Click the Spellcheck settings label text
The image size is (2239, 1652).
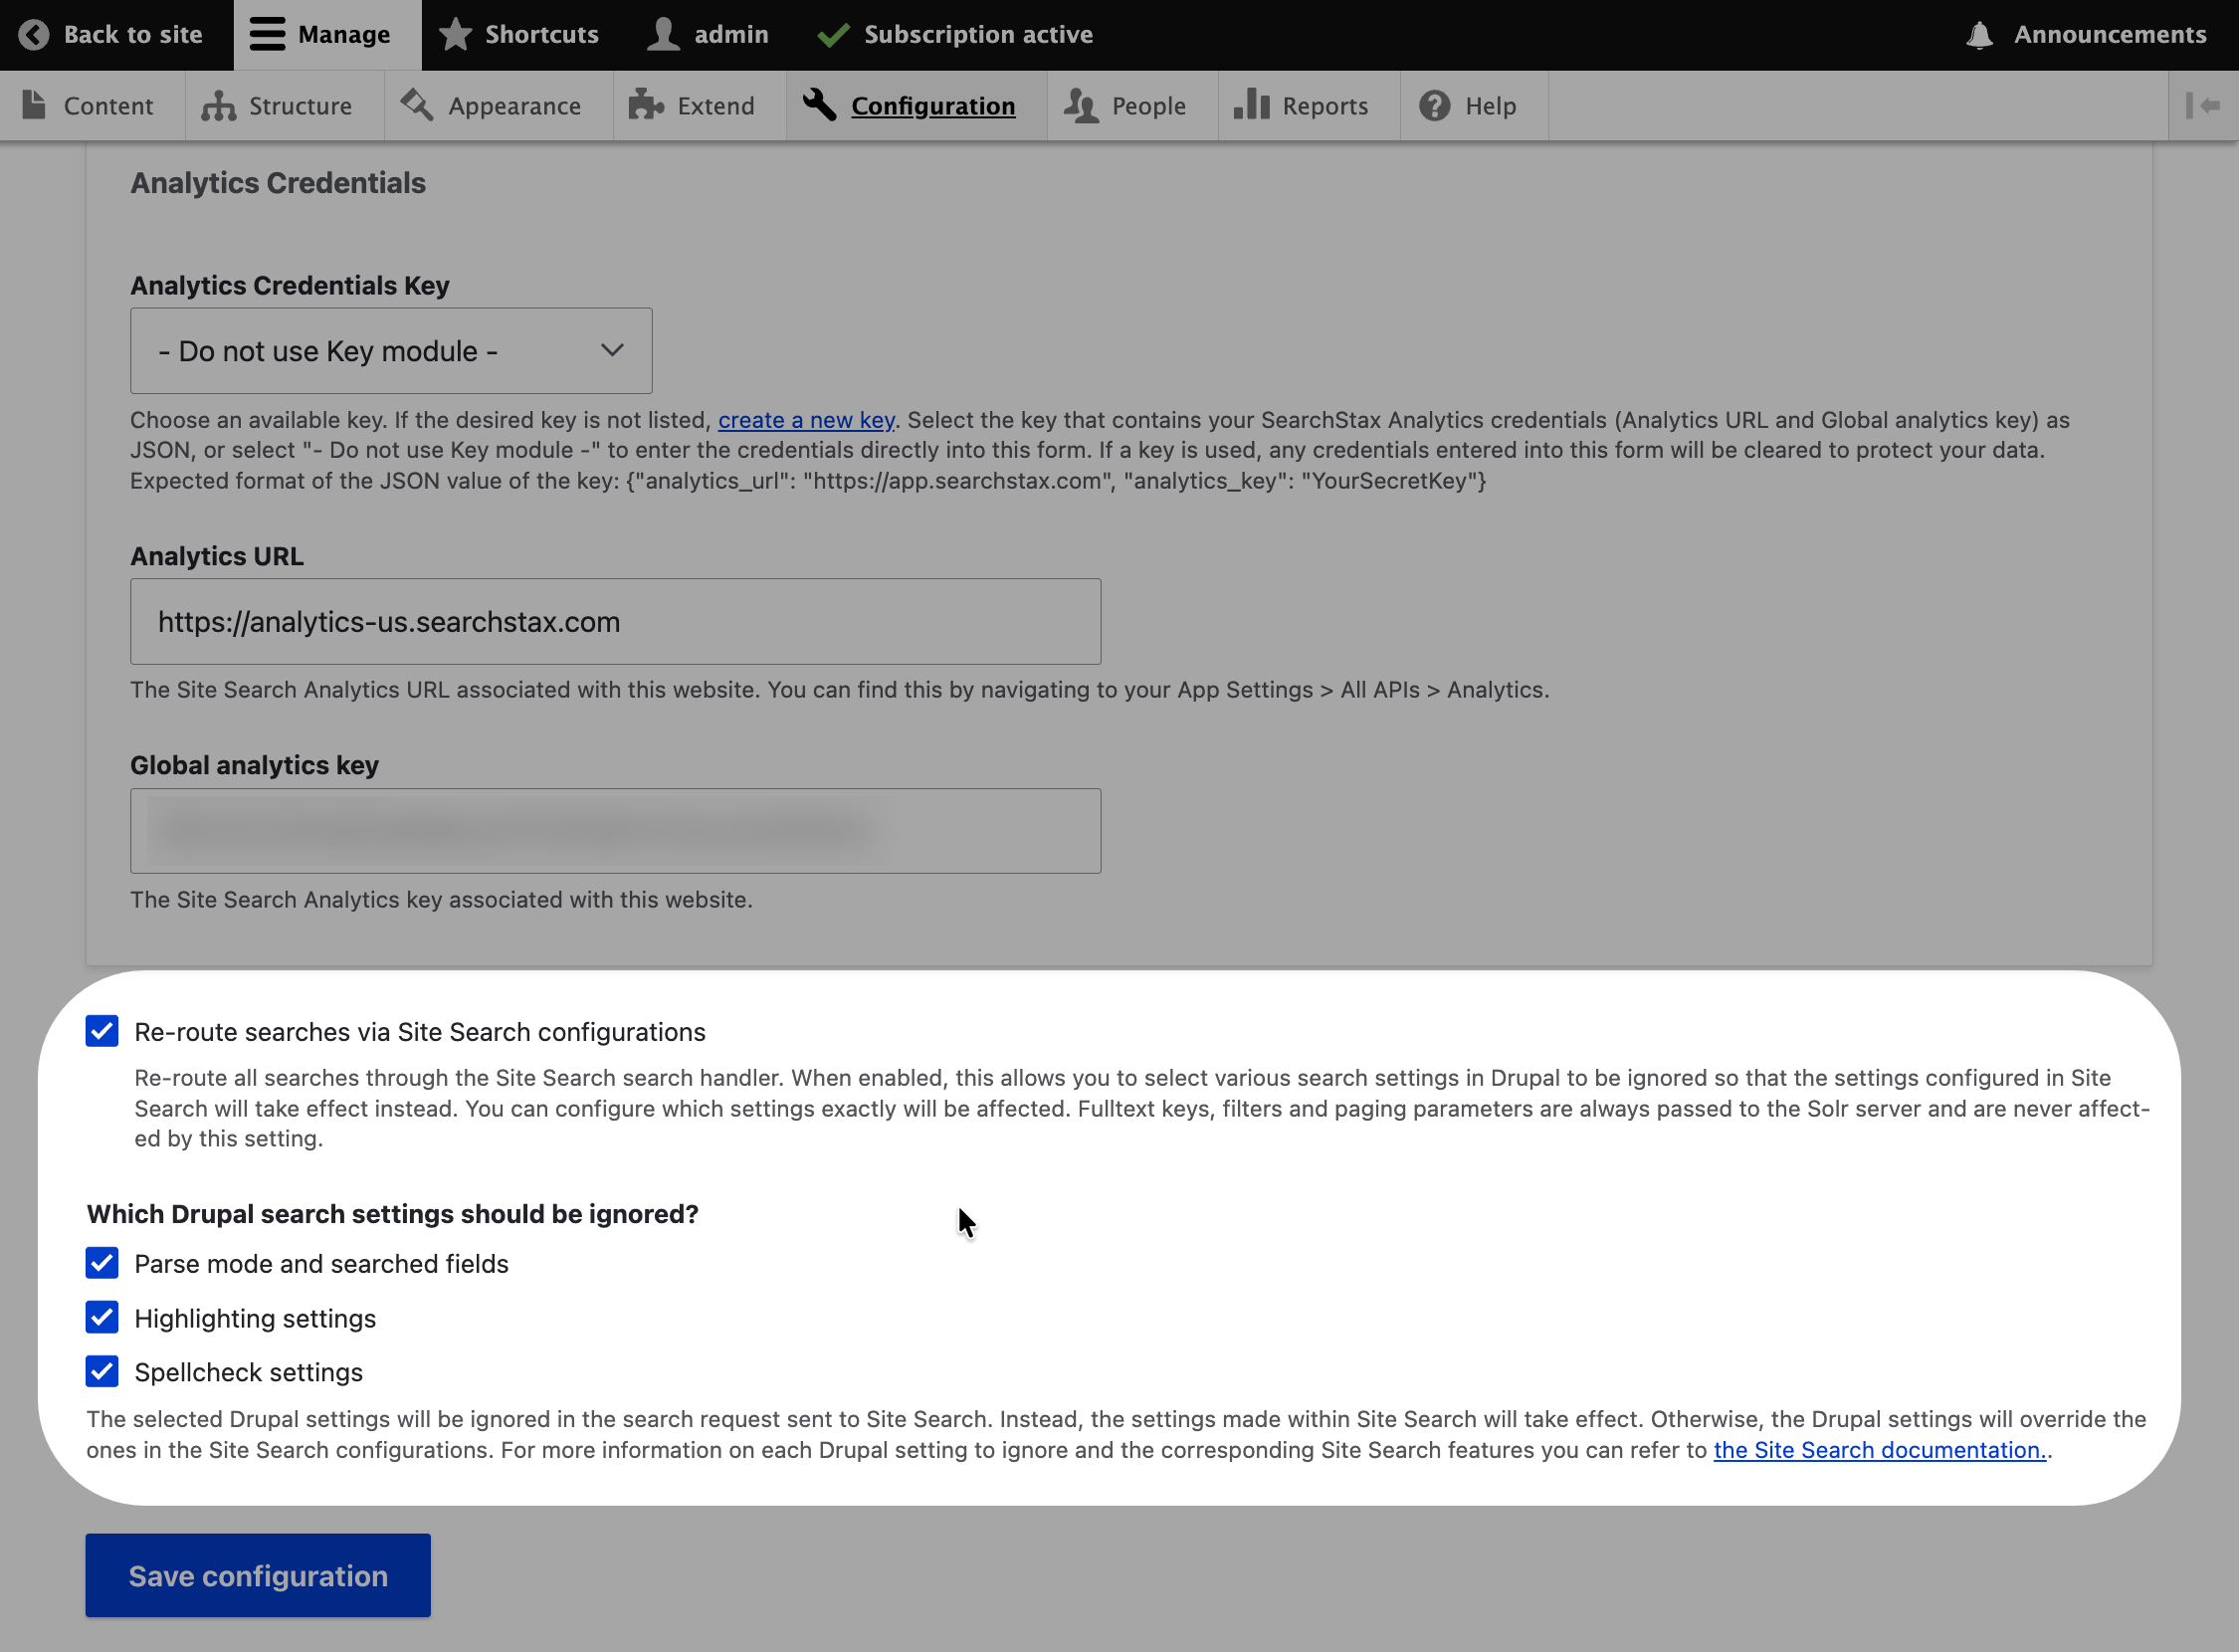[x=249, y=1372]
